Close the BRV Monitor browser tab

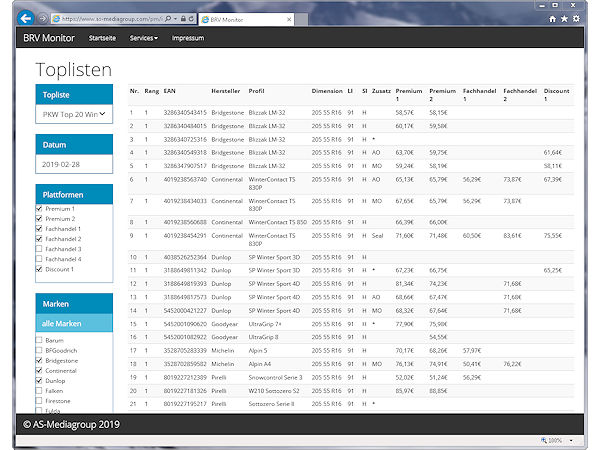289,19
